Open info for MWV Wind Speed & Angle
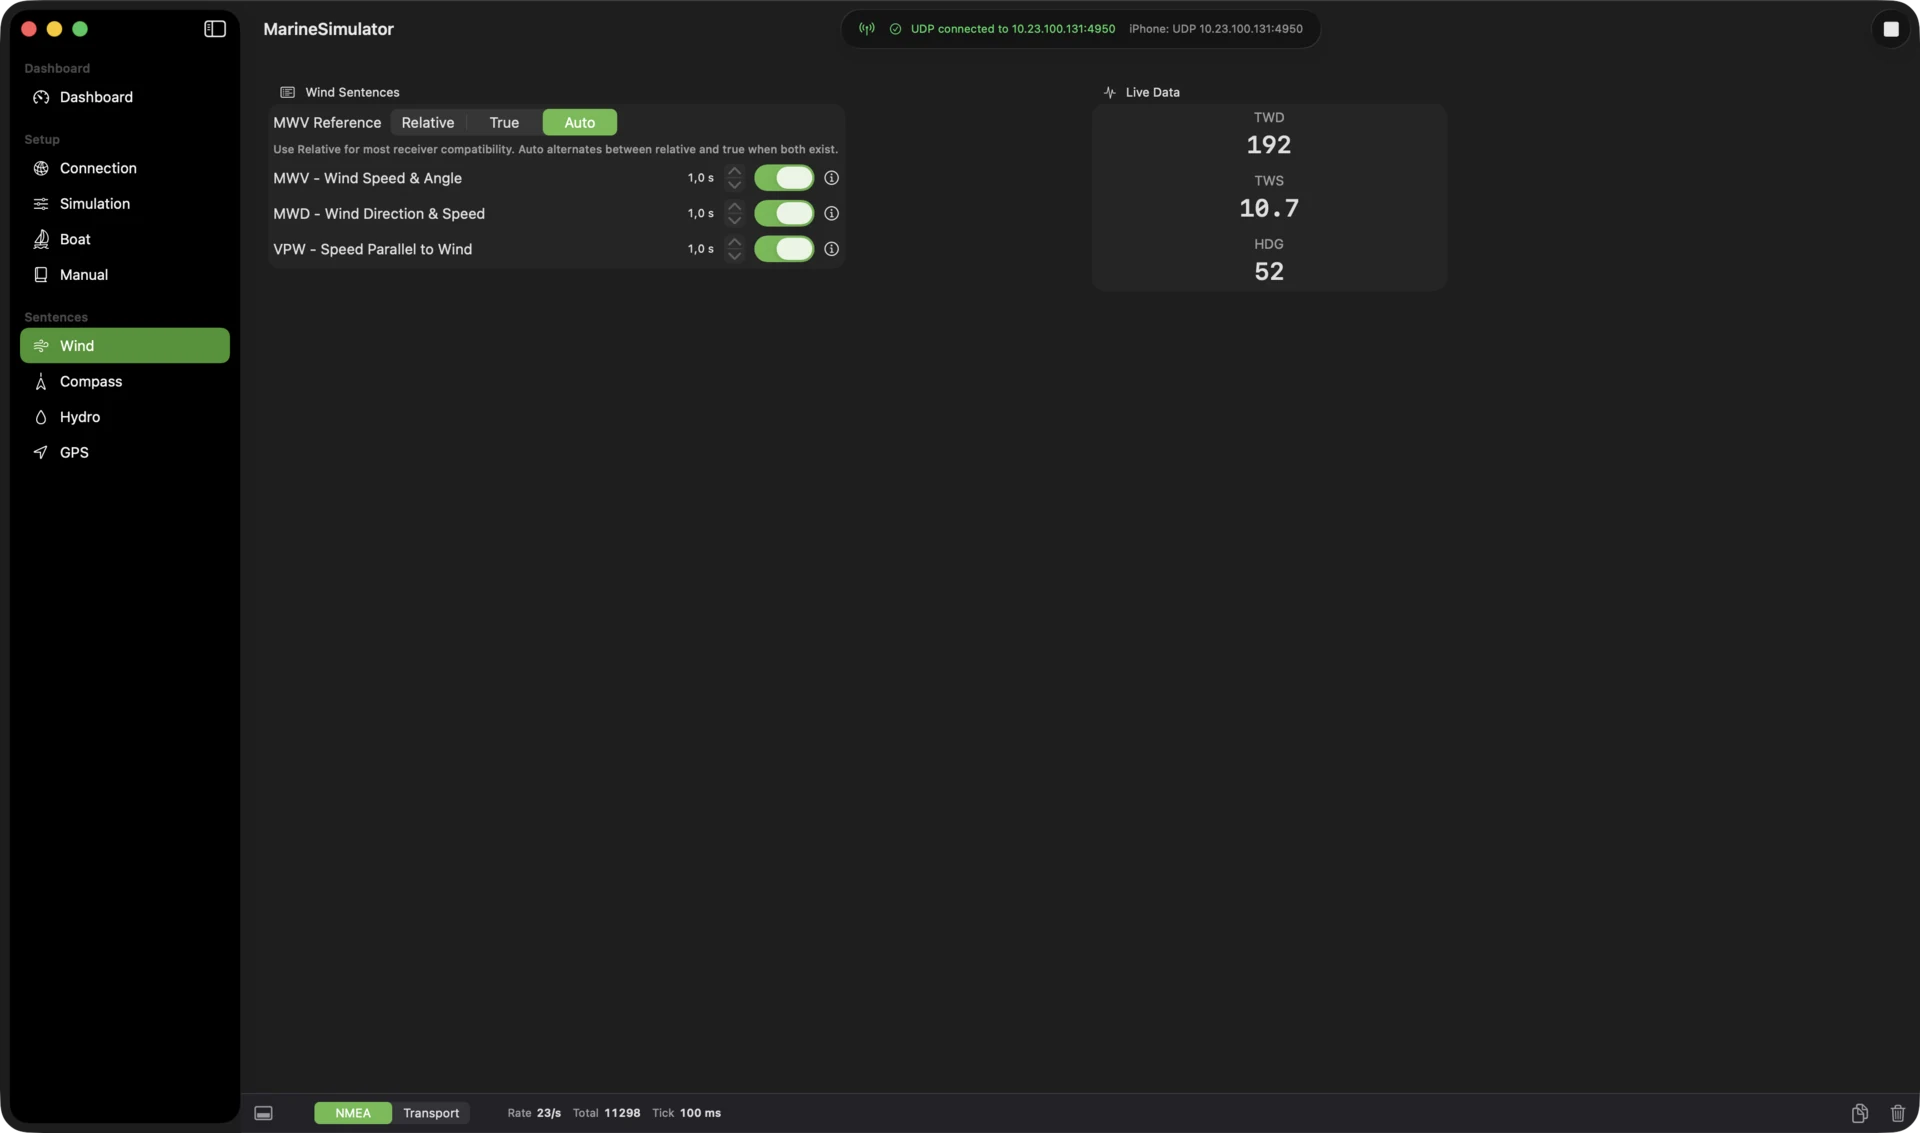The image size is (1920, 1133). tap(831, 178)
